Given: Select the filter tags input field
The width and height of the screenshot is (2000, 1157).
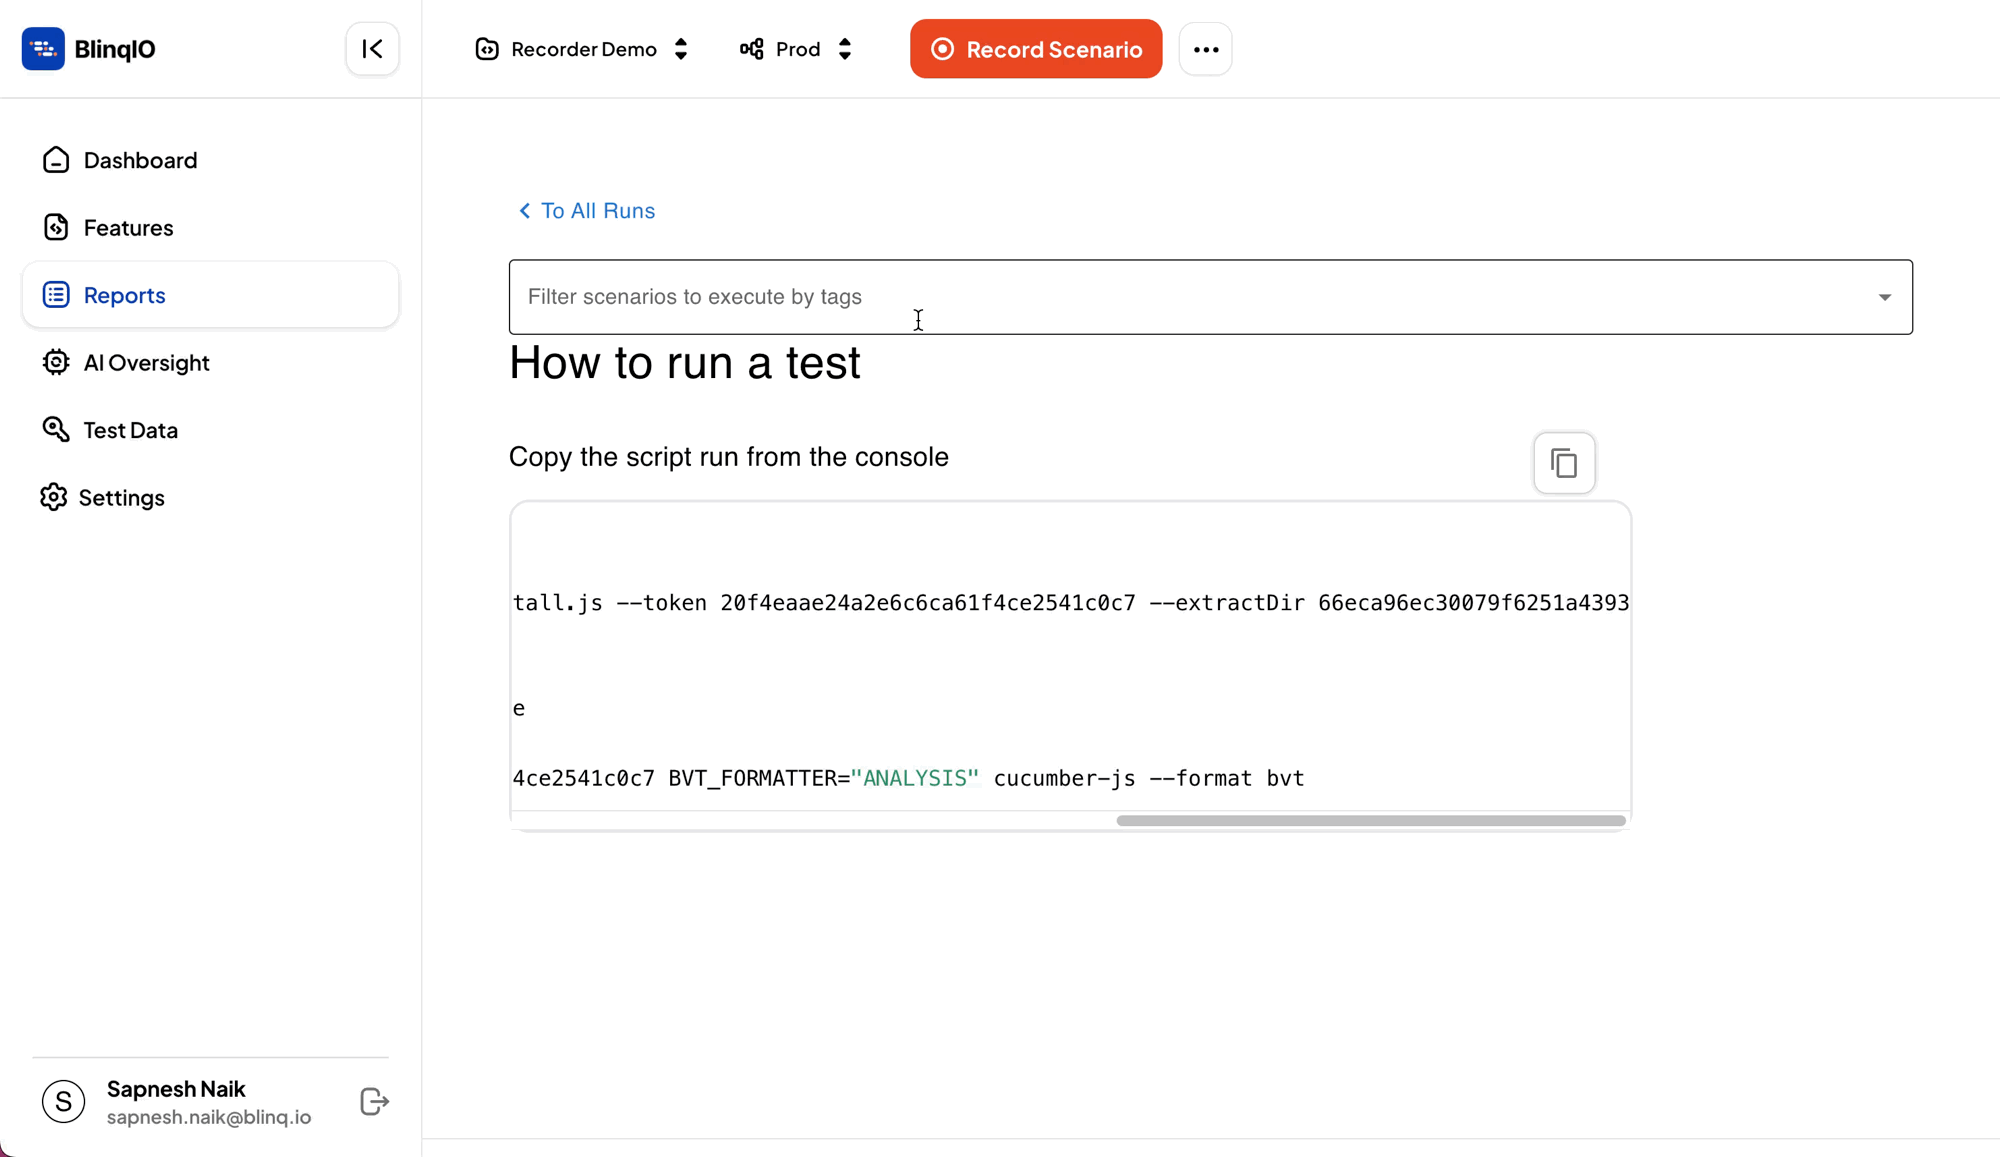Looking at the screenshot, I should coord(1209,296).
